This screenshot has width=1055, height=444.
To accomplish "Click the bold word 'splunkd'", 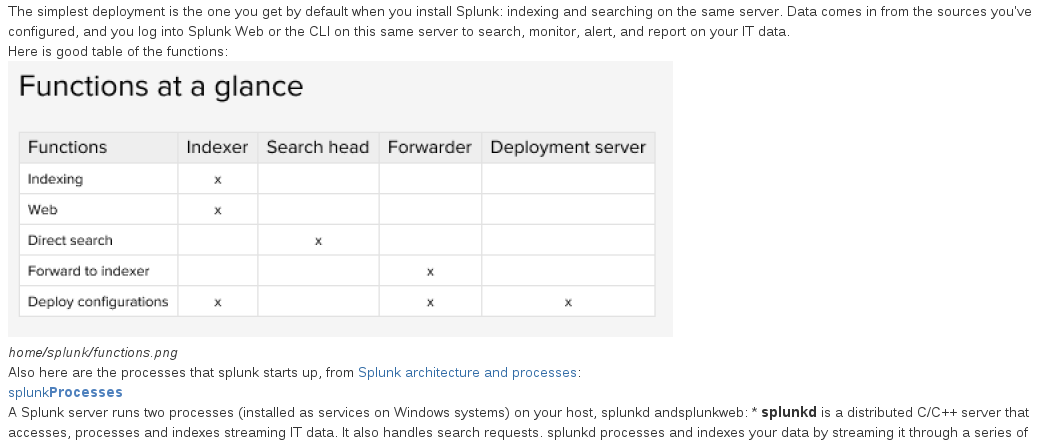I will pos(789,412).
